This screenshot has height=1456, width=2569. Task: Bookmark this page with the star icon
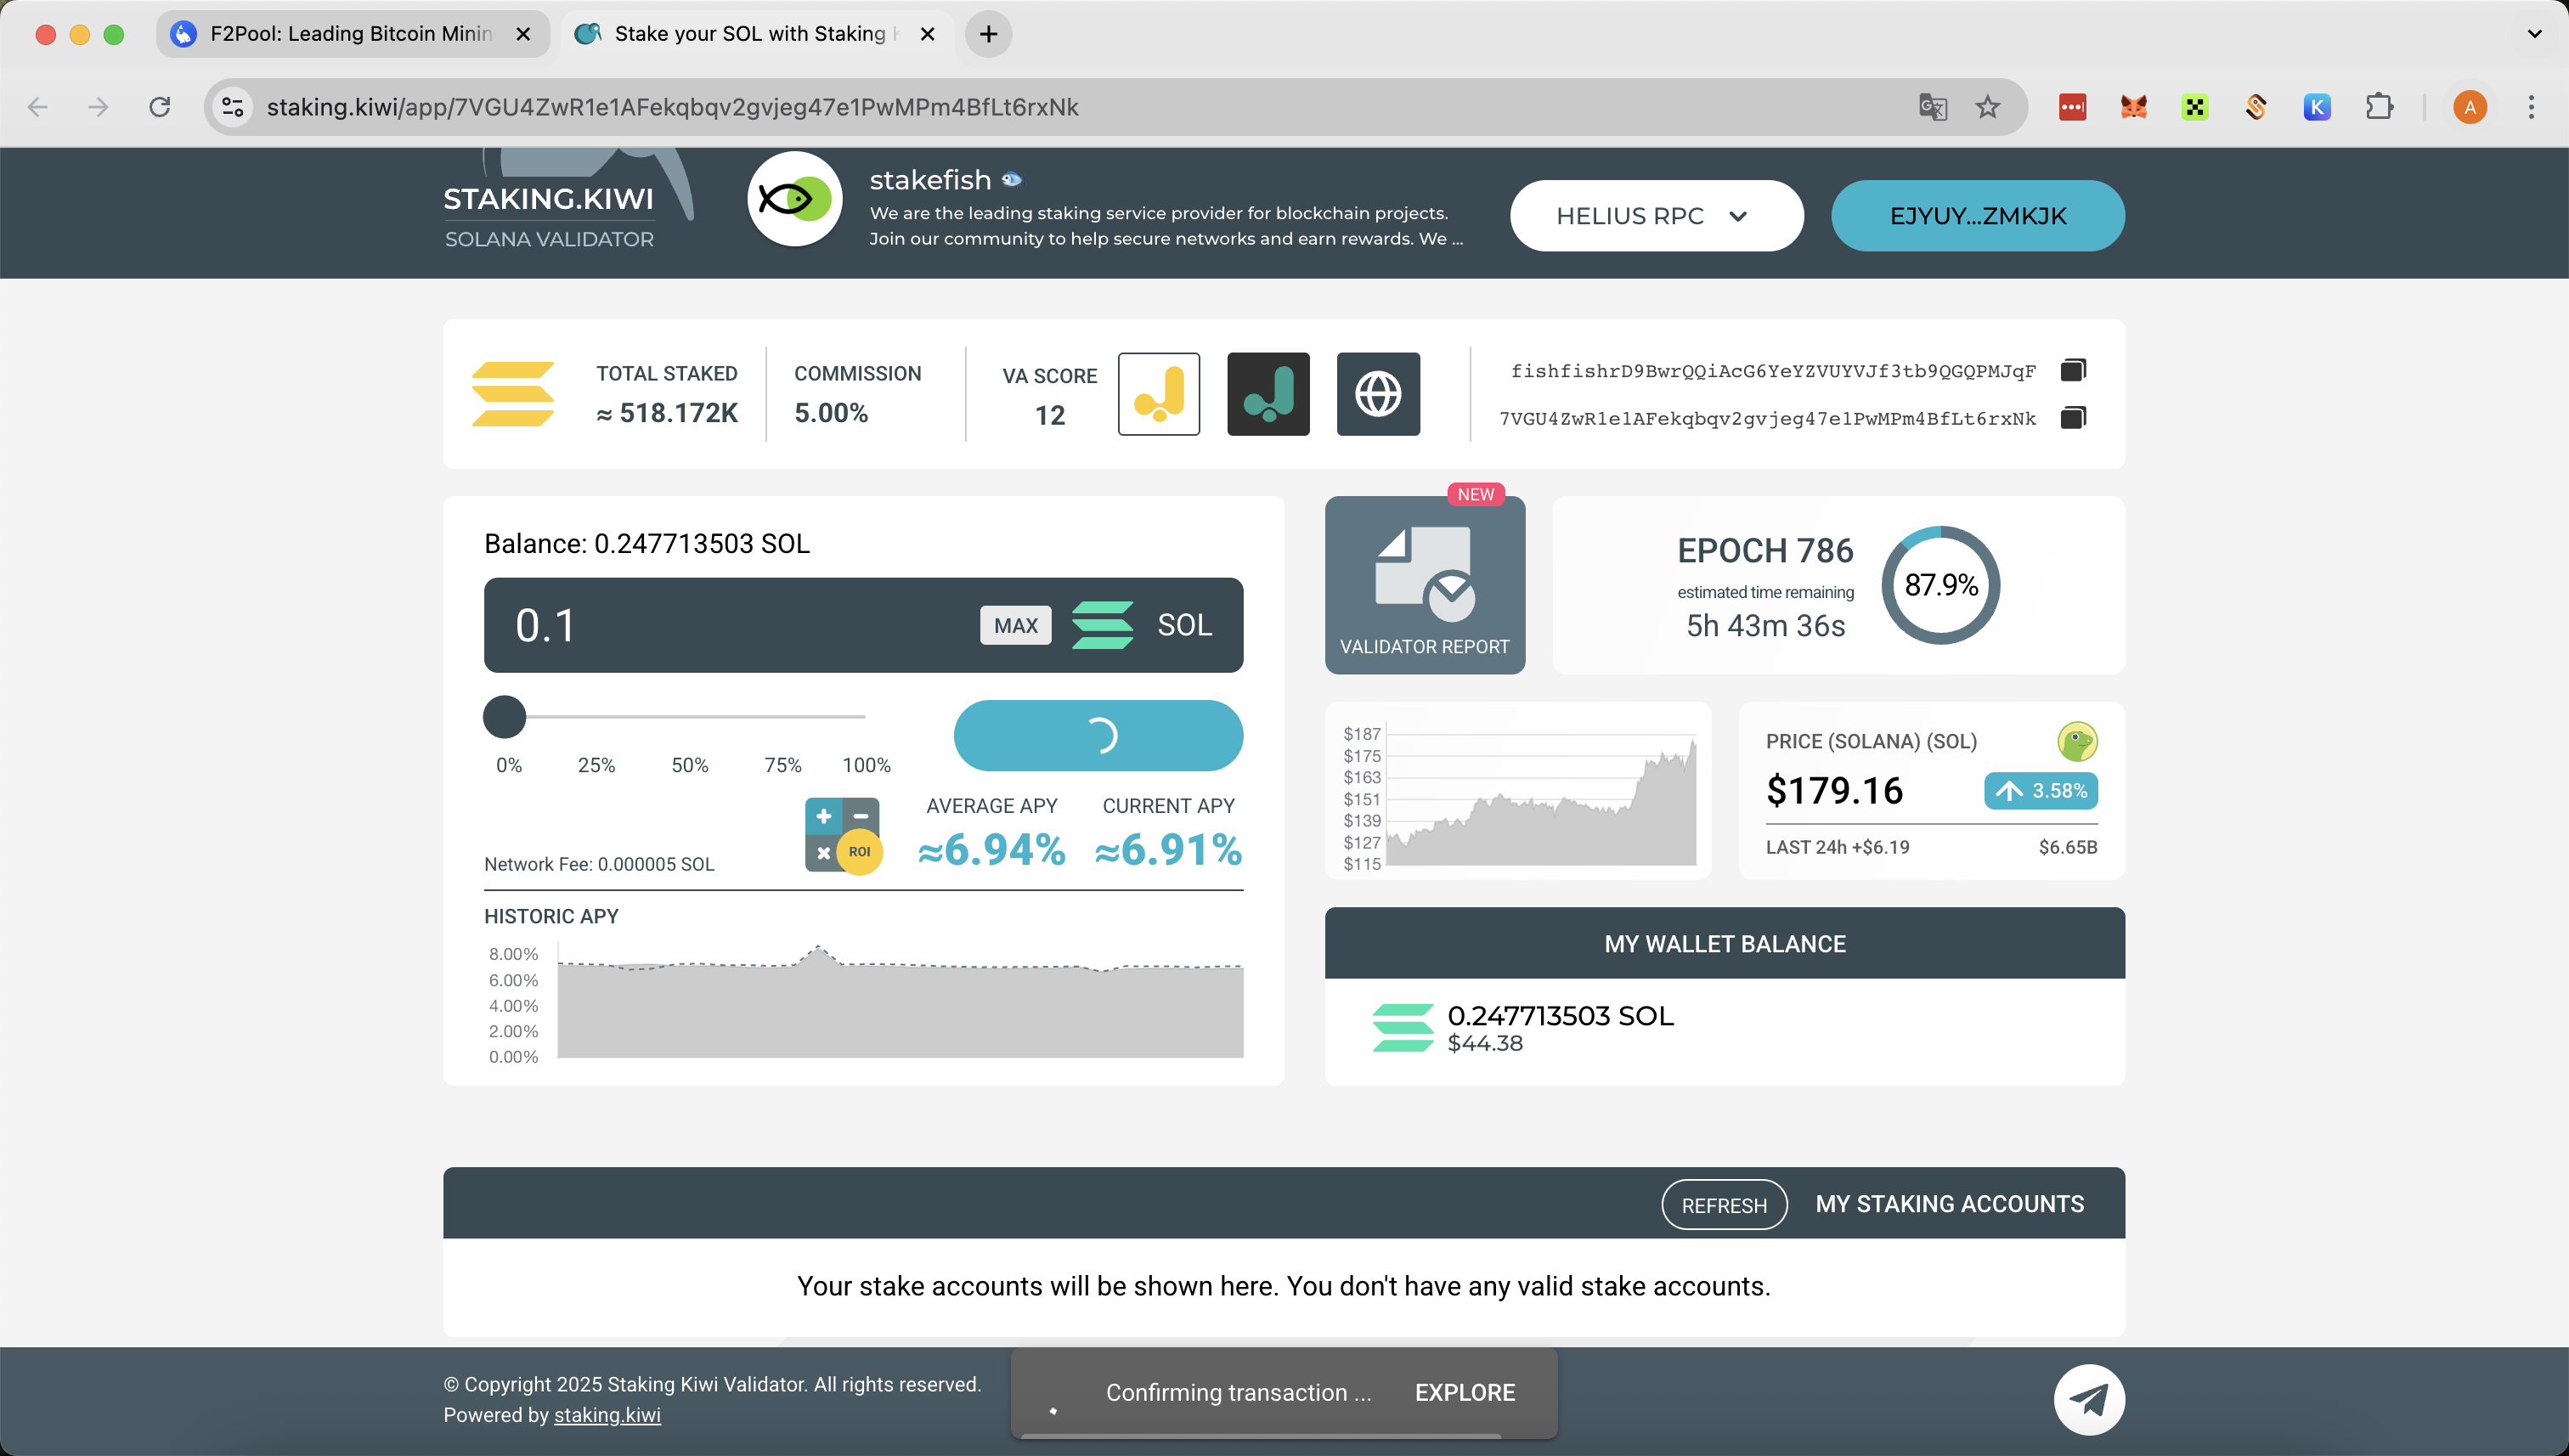click(x=1987, y=107)
